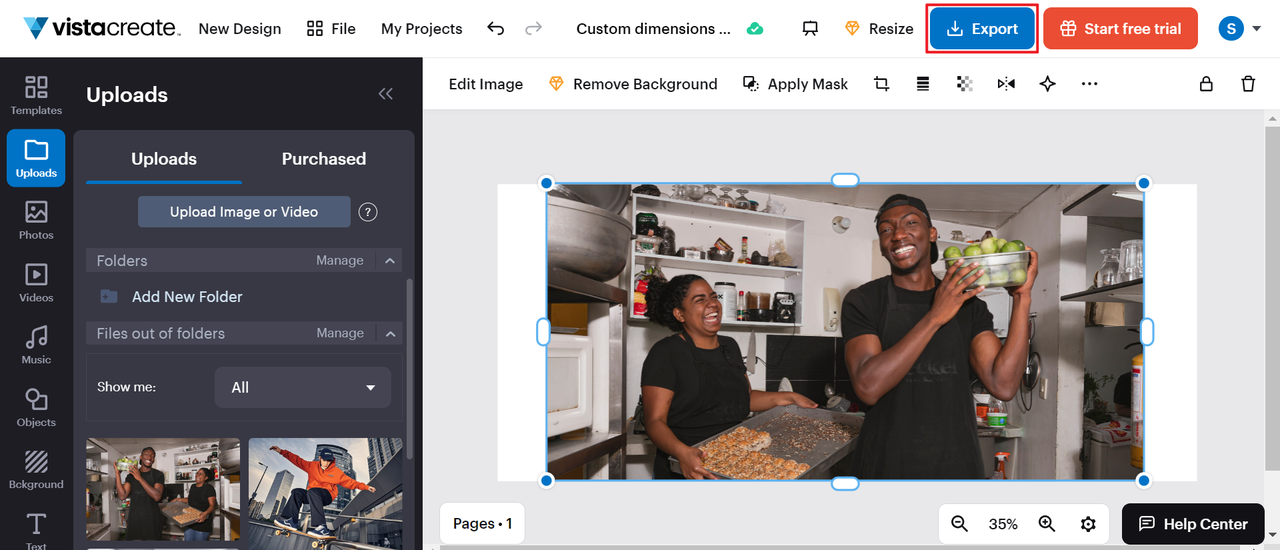Open the Text sidebar tool
This screenshot has height=550, width=1280.
(x=36, y=530)
